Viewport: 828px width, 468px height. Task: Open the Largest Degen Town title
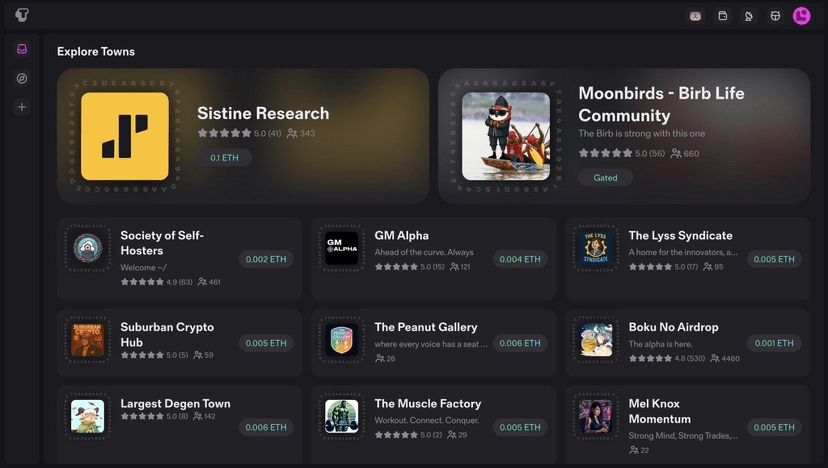tap(175, 404)
